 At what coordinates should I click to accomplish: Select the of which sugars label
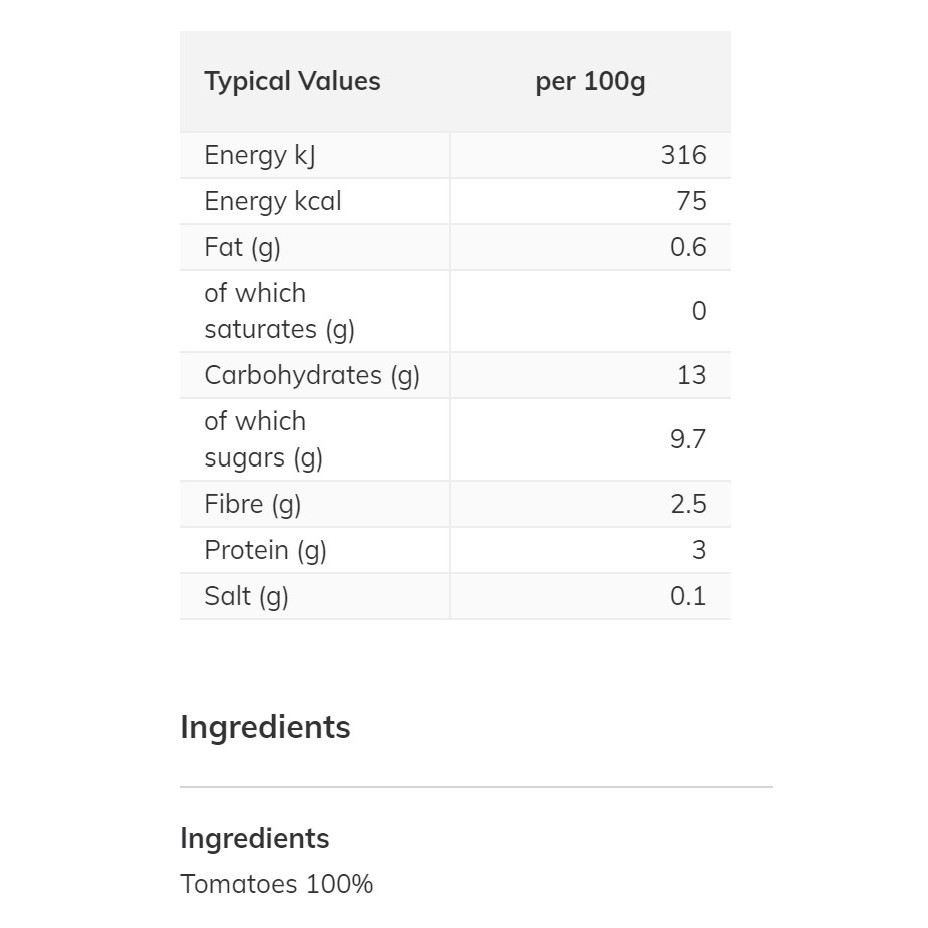[263, 440]
